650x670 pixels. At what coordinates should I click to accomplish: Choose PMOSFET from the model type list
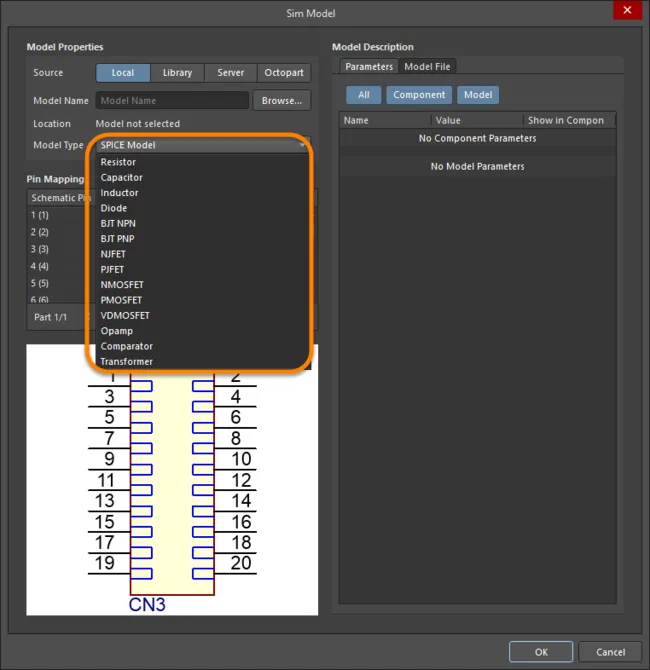(x=203, y=300)
